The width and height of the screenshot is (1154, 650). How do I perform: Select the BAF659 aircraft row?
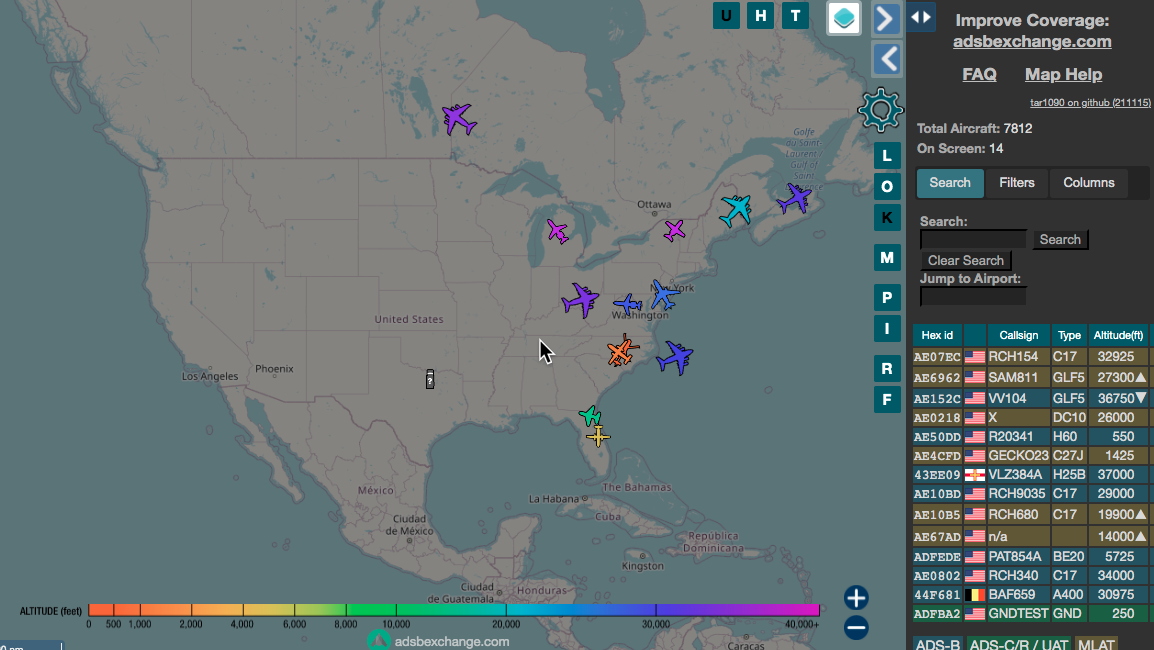click(1030, 595)
